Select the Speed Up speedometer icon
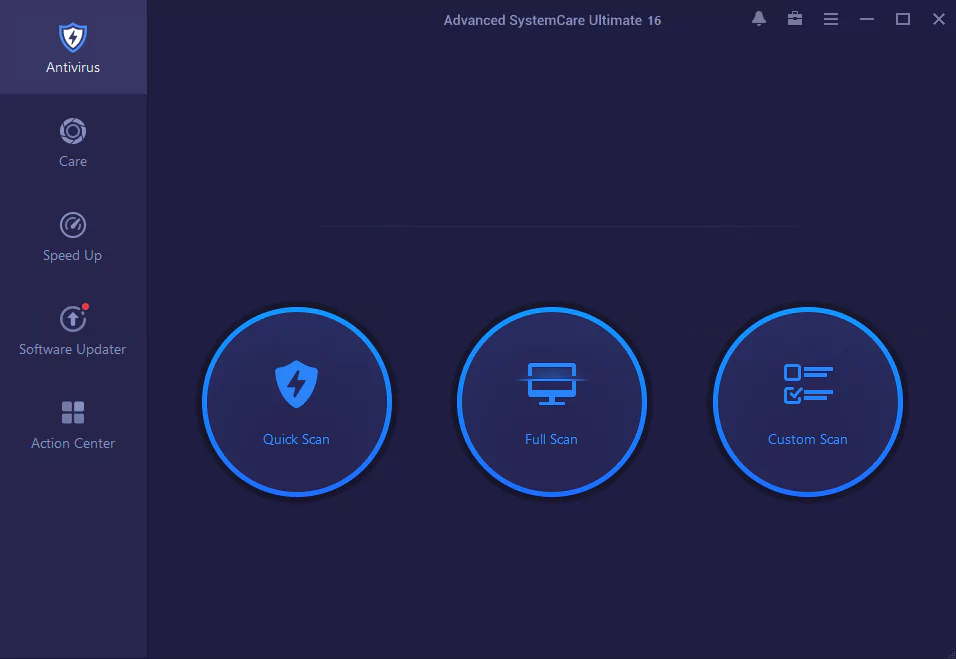This screenshot has height=659, width=956. (72, 225)
